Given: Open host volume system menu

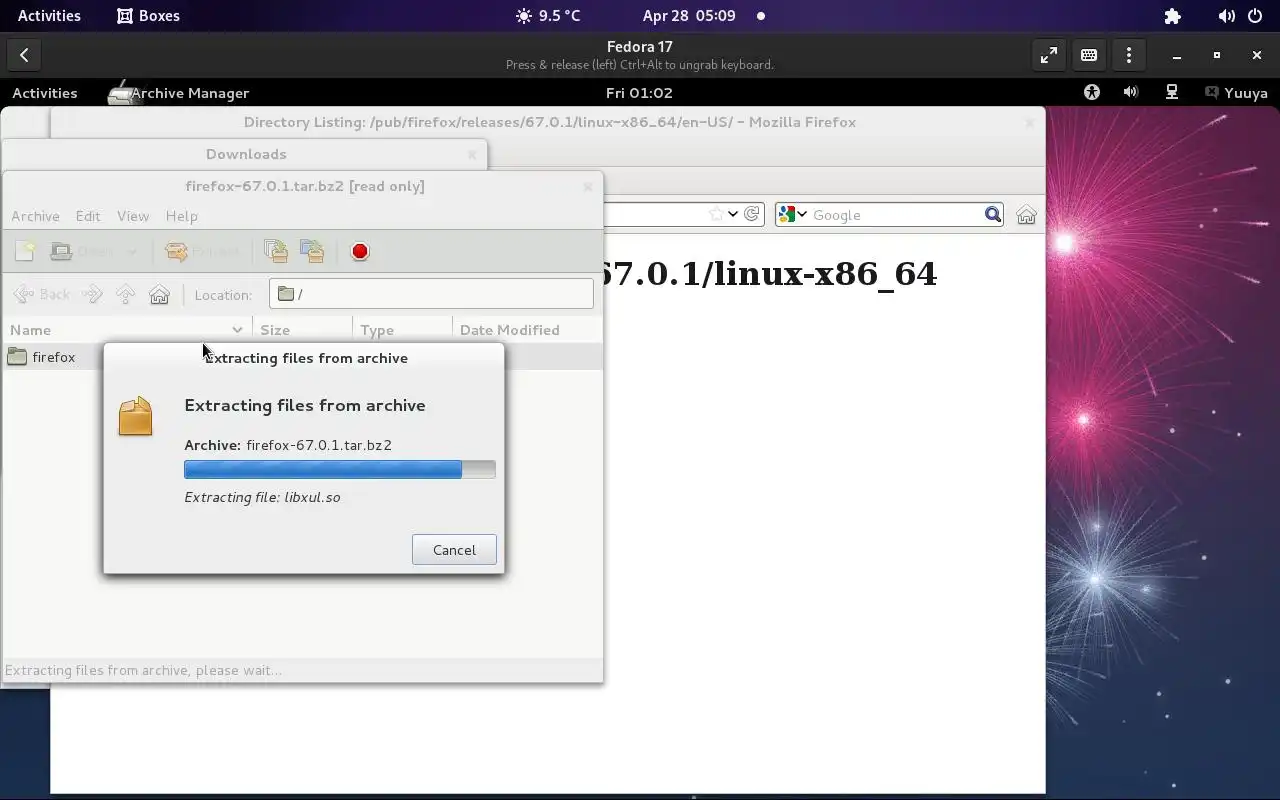Looking at the screenshot, I should tap(1226, 16).
